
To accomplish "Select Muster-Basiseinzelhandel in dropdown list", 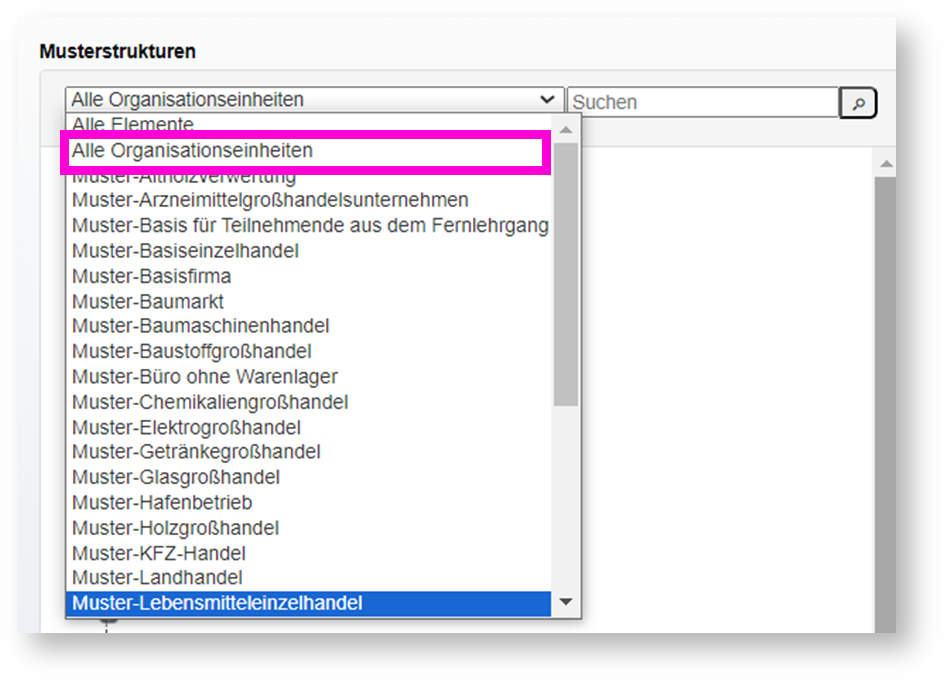I will [185, 251].
